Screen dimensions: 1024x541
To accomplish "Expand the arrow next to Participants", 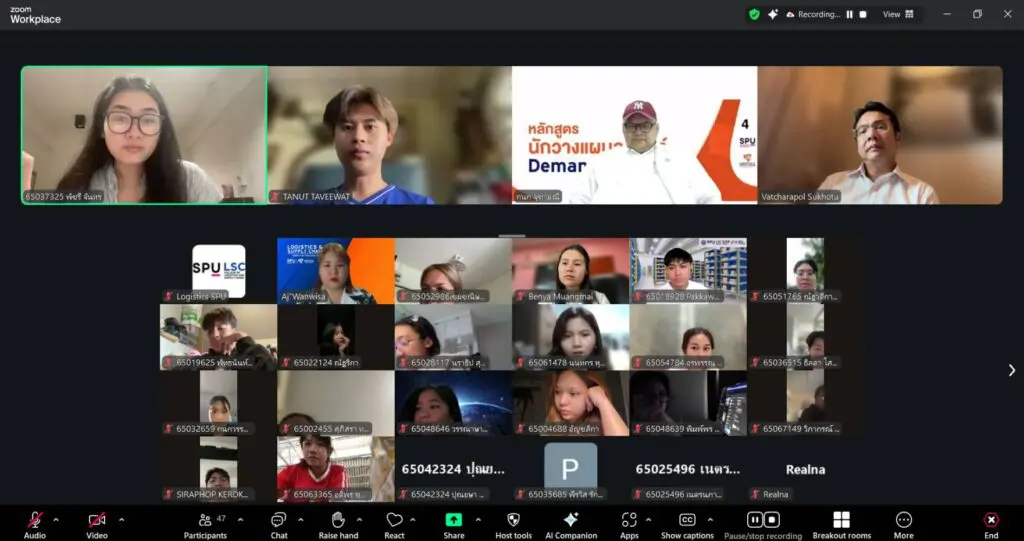I will tap(240, 520).
